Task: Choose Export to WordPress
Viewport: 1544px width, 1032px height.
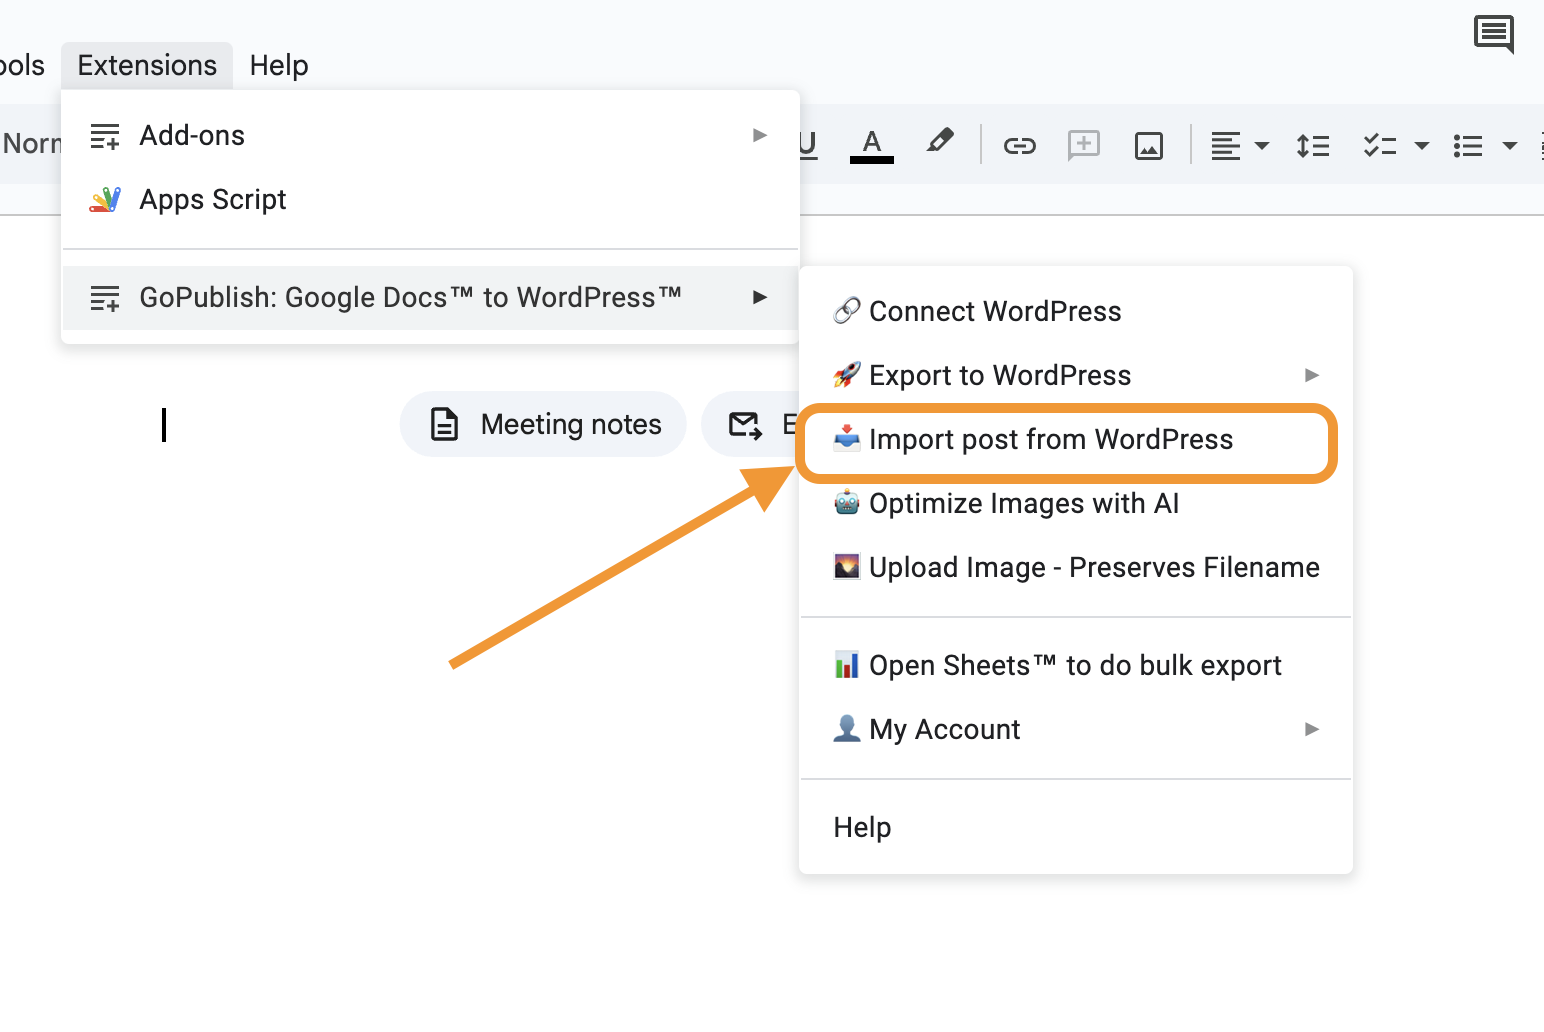Action: pyautogui.click(x=1076, y=376)
